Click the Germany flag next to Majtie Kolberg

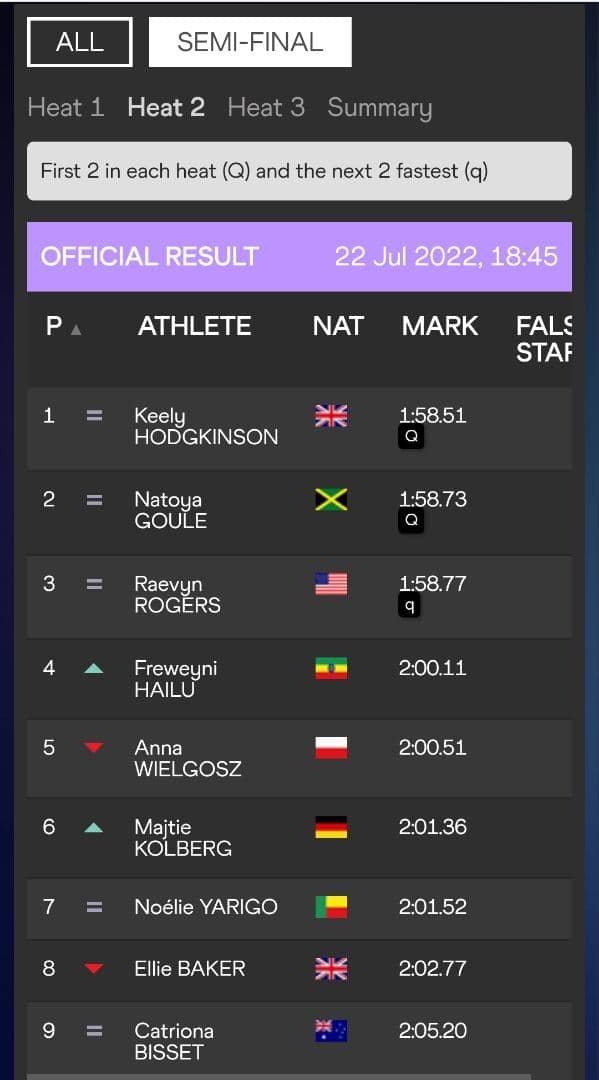click(x=331, y=827)
